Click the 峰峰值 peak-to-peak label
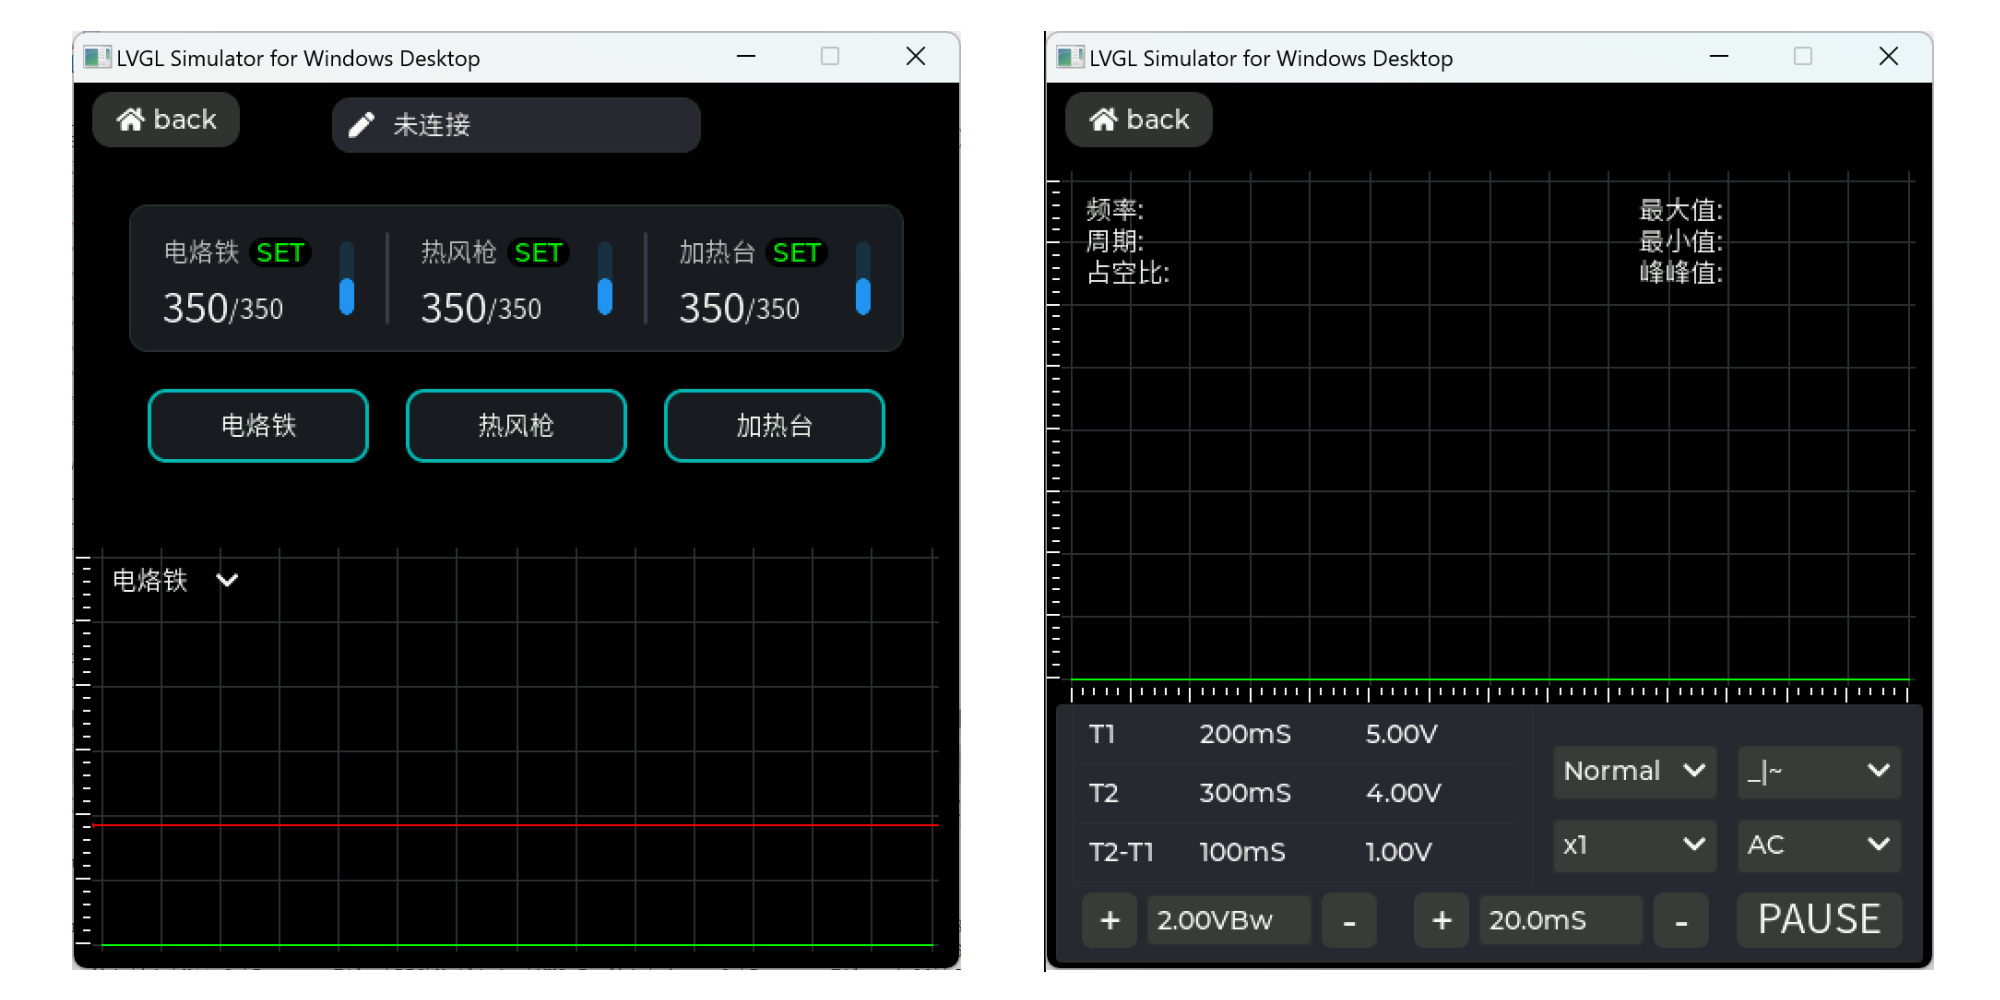The image size is (2000, 1000). pos(1681,273)
